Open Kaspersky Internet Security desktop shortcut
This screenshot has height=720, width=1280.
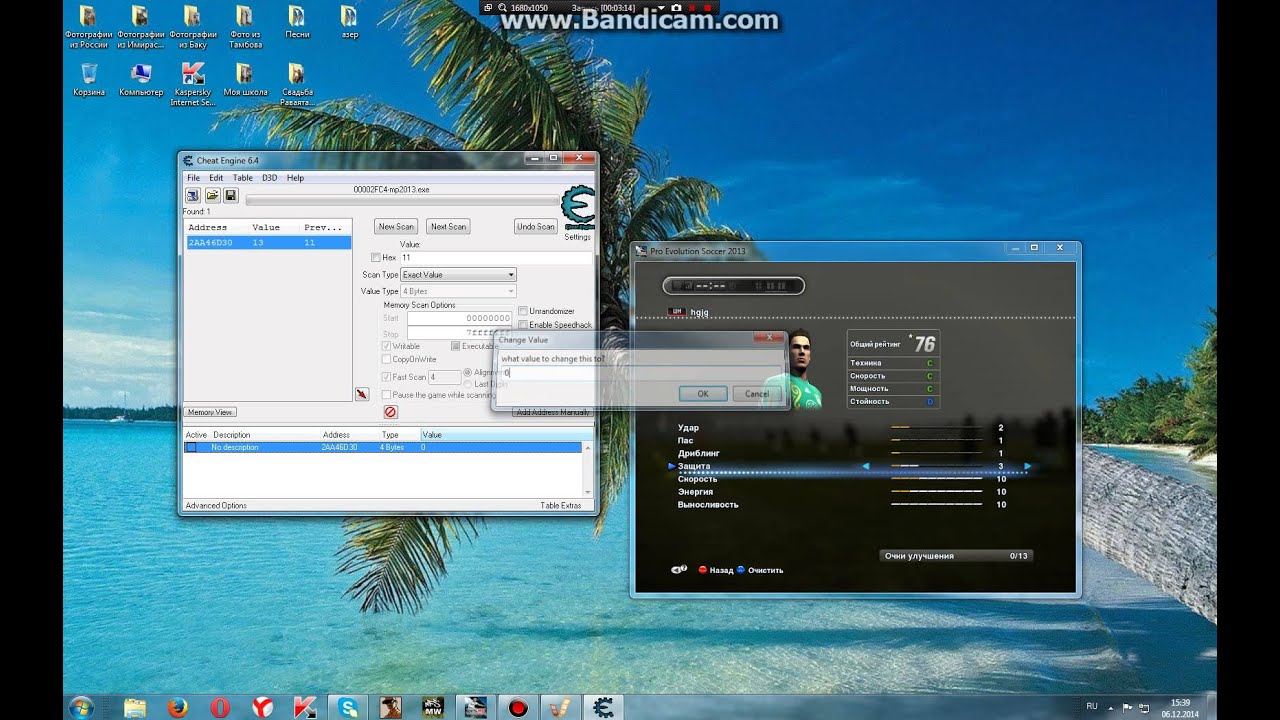click(x=193, y=85)
